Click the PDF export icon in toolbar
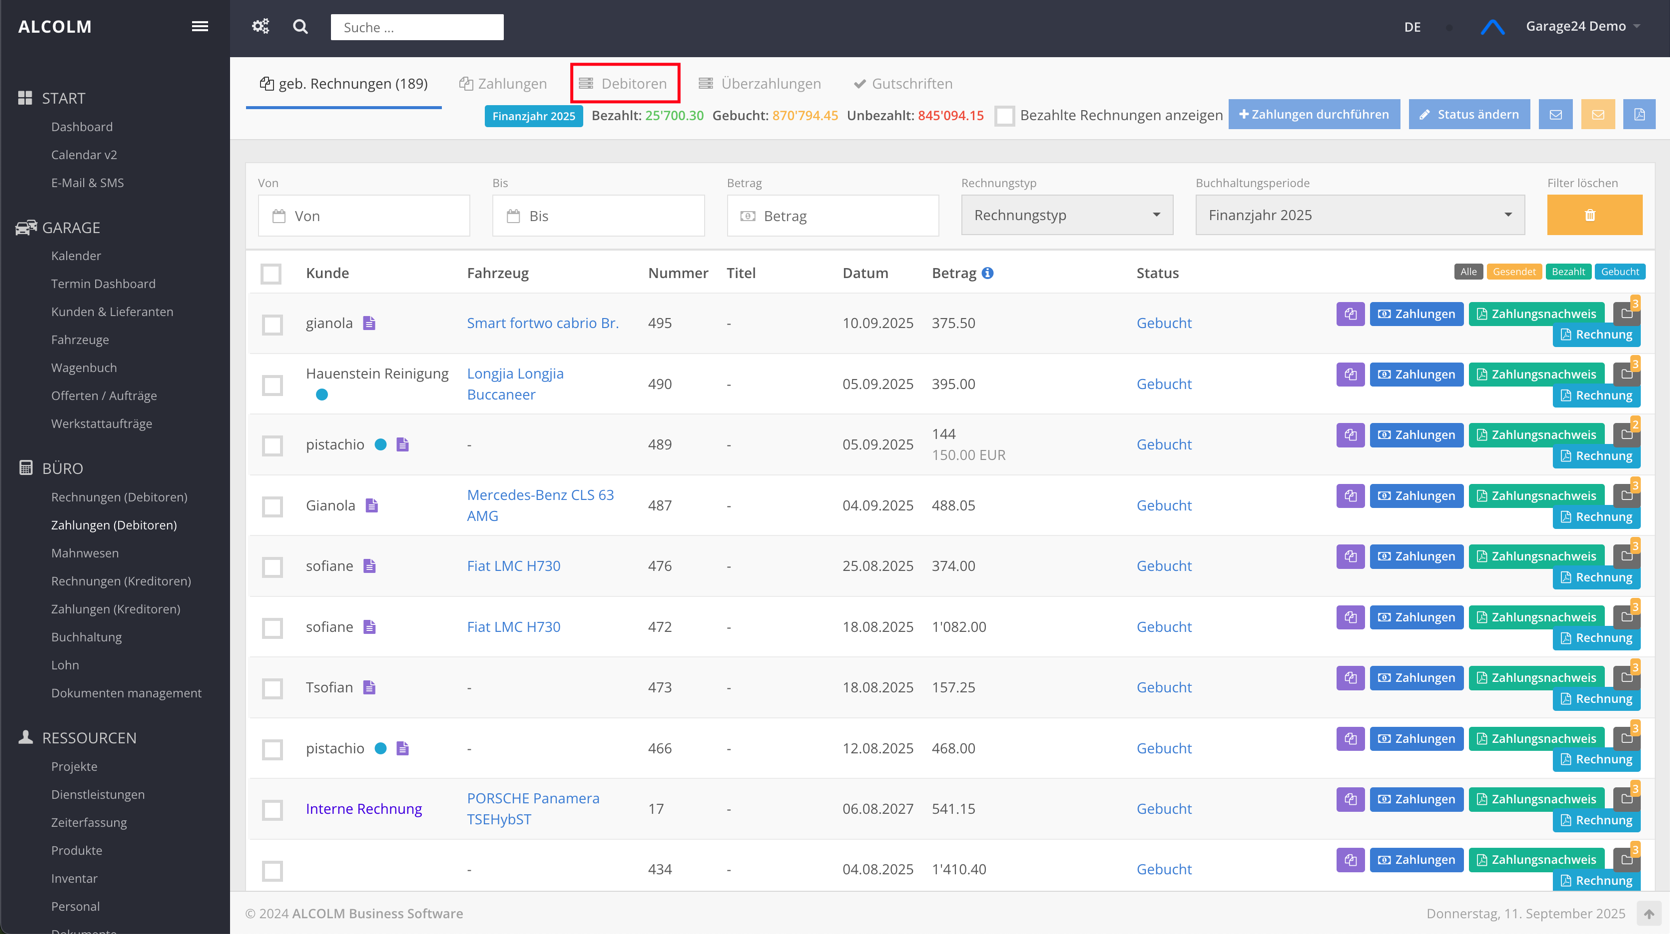 (x=1639, y=115)
